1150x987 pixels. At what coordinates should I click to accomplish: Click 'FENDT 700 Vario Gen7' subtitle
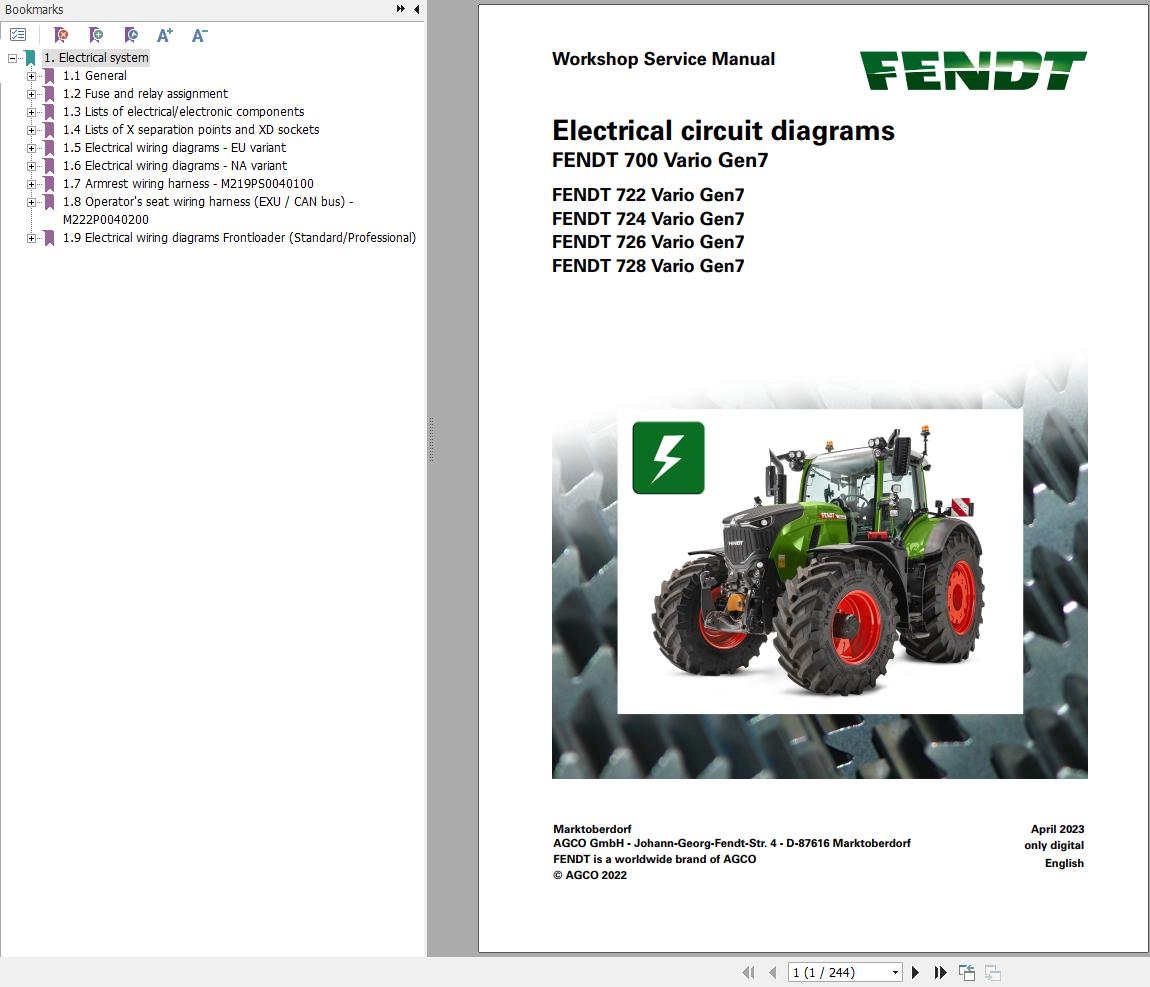pos(659,160)
